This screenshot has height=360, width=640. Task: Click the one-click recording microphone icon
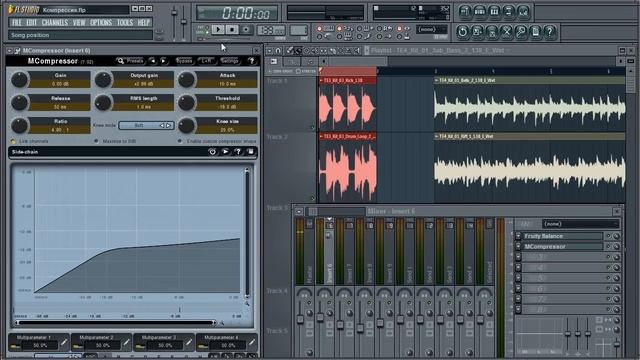click(521, 31)
